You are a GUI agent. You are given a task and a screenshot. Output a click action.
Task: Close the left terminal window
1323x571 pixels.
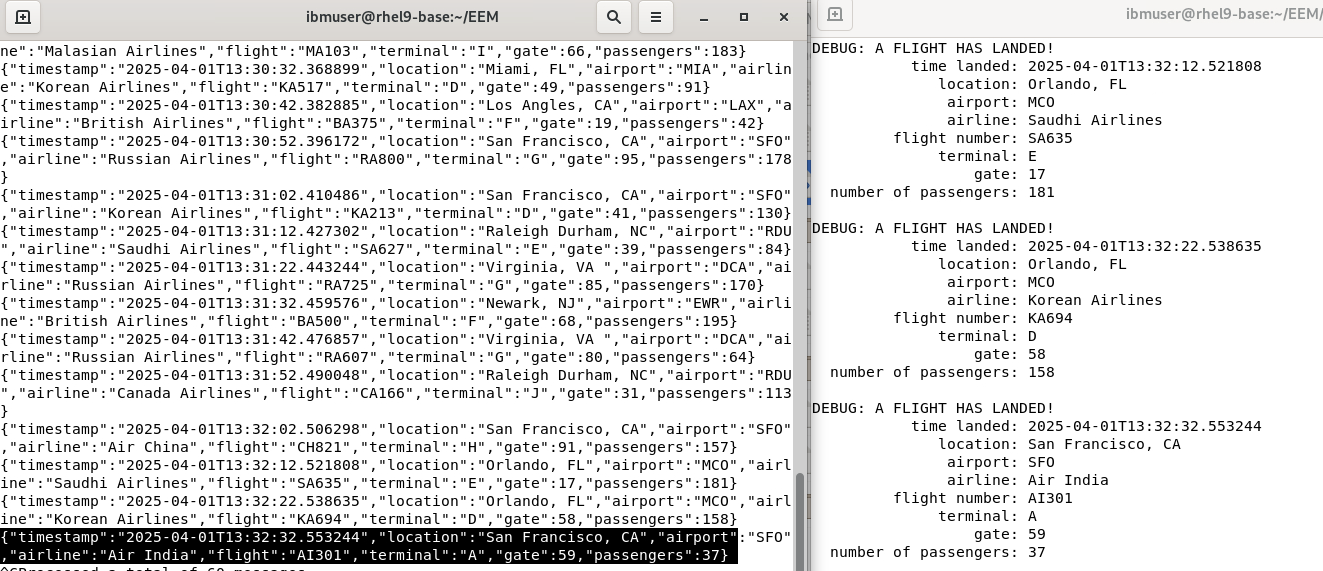[783, 17]
